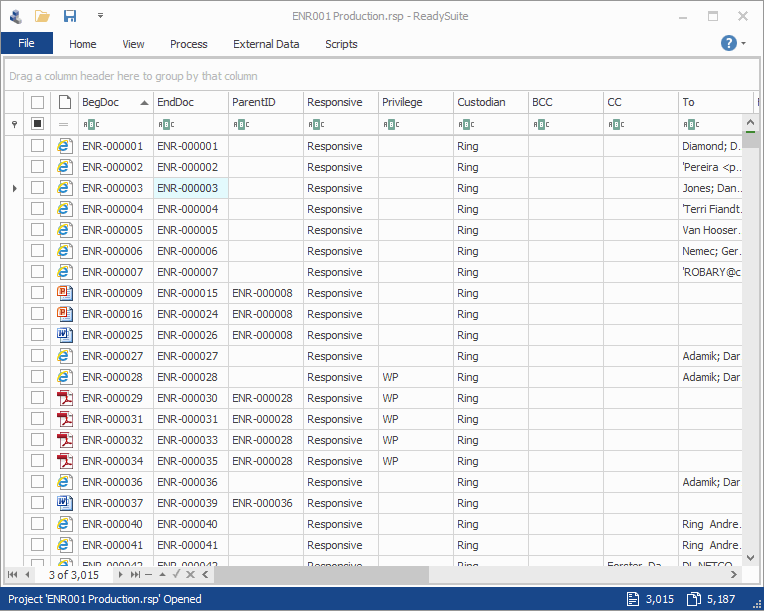This screenshot has height=611, width=764.
Task: Click the File button
Action: tap(26, 43)
